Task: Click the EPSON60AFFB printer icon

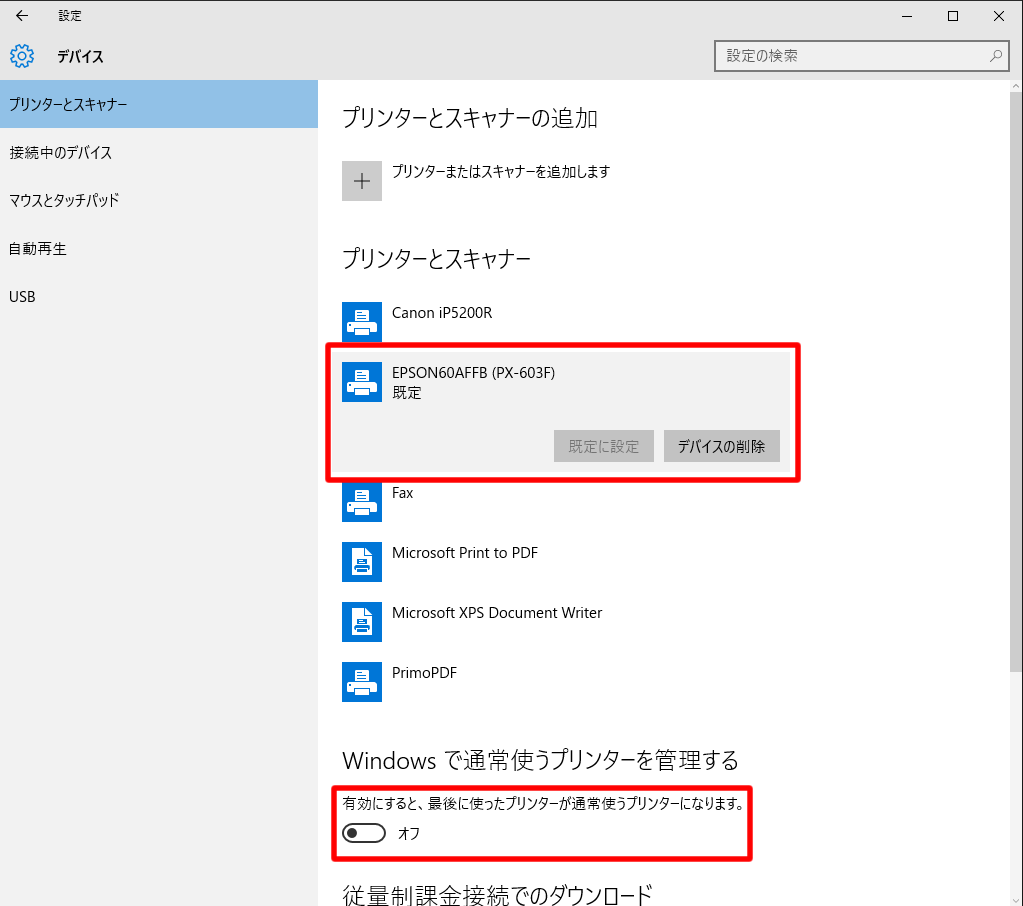Action: coord(361,382)
